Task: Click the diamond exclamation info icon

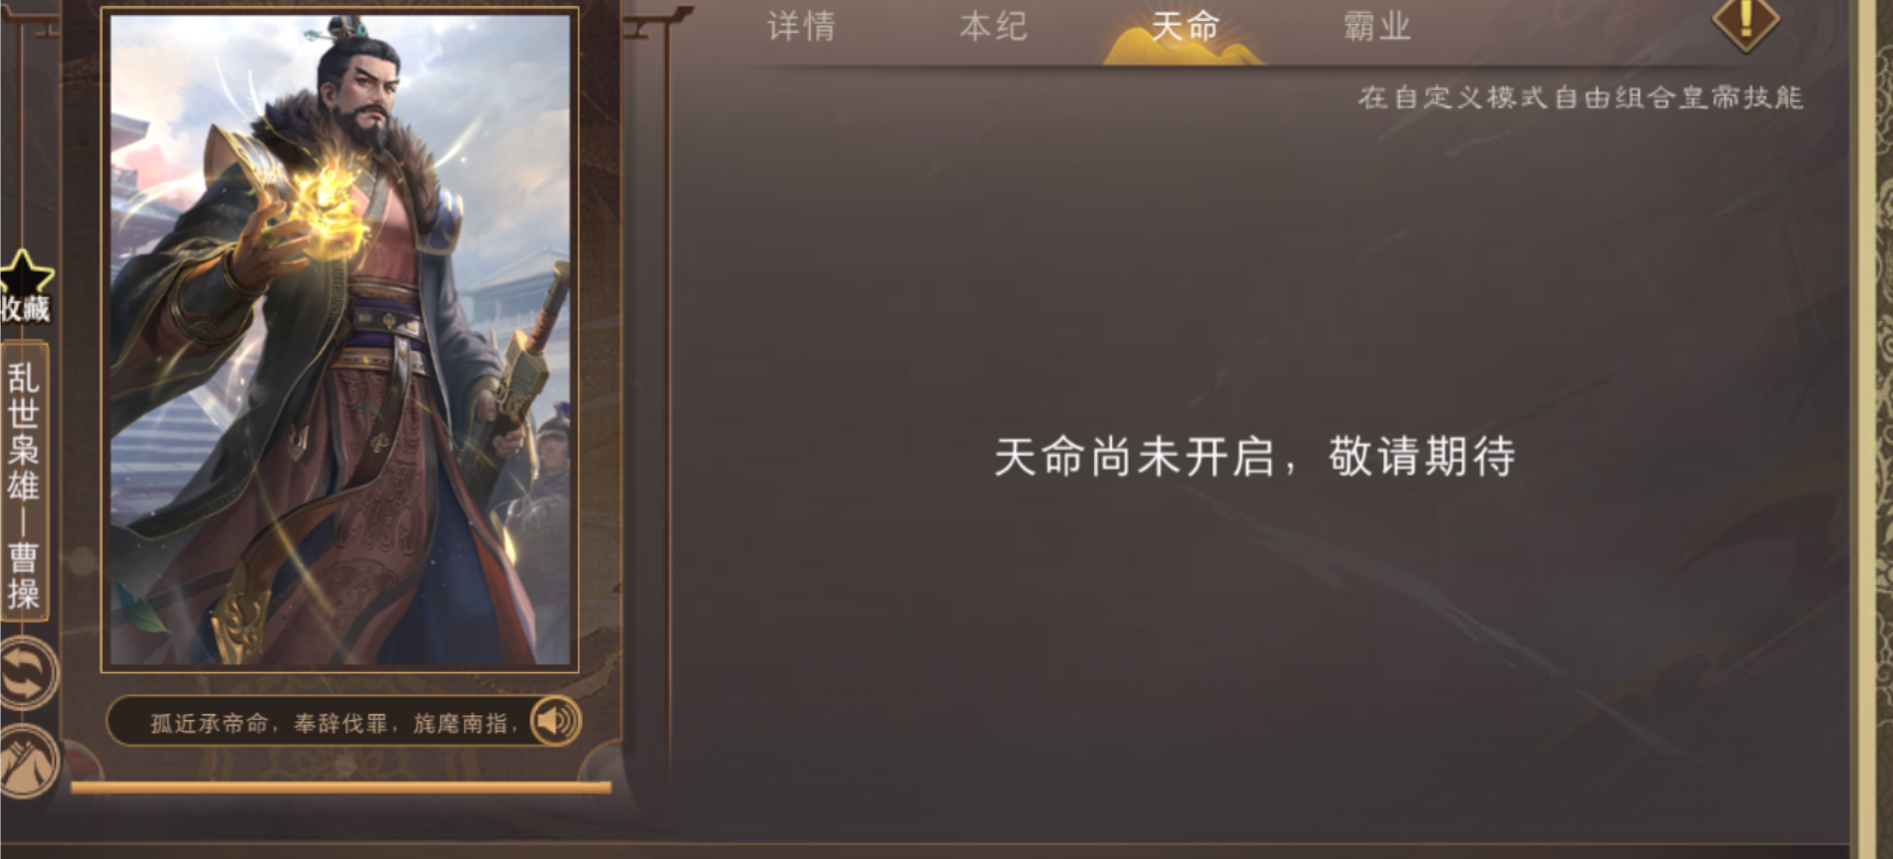Action: point(1746,20)
